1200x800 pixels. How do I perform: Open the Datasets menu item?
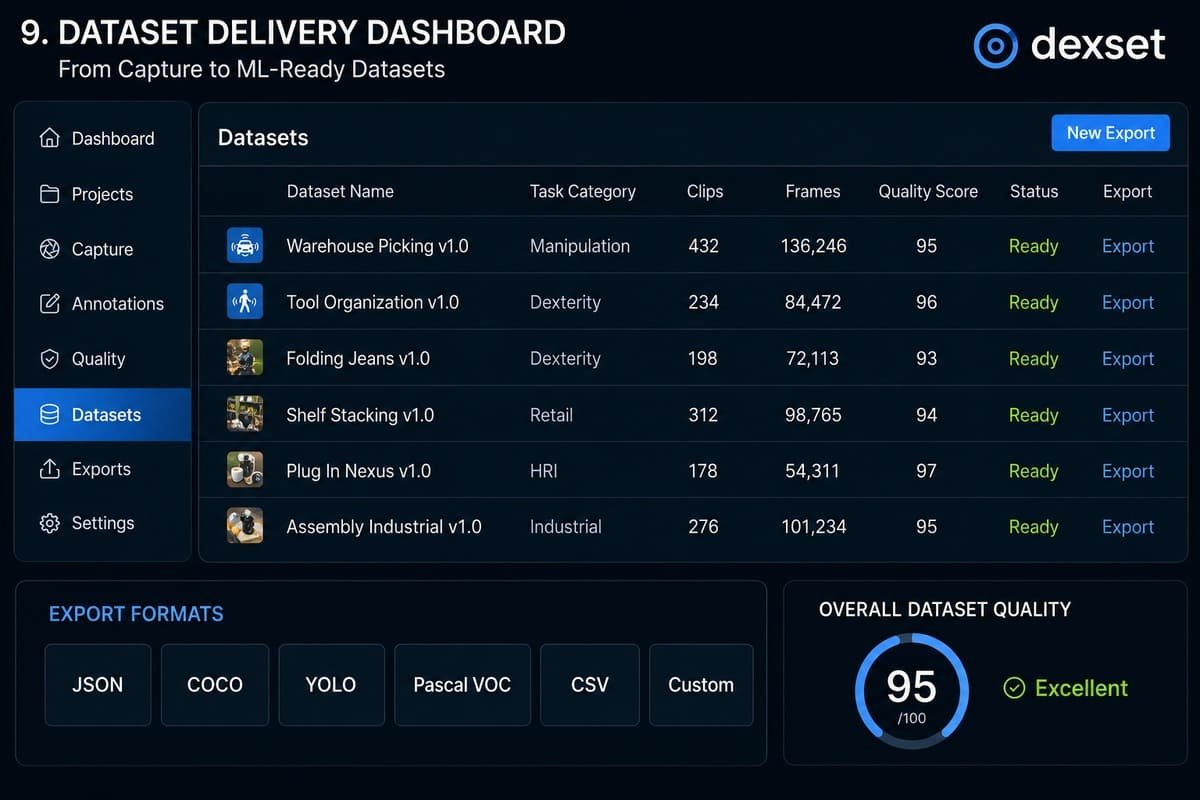pos(102,414)
